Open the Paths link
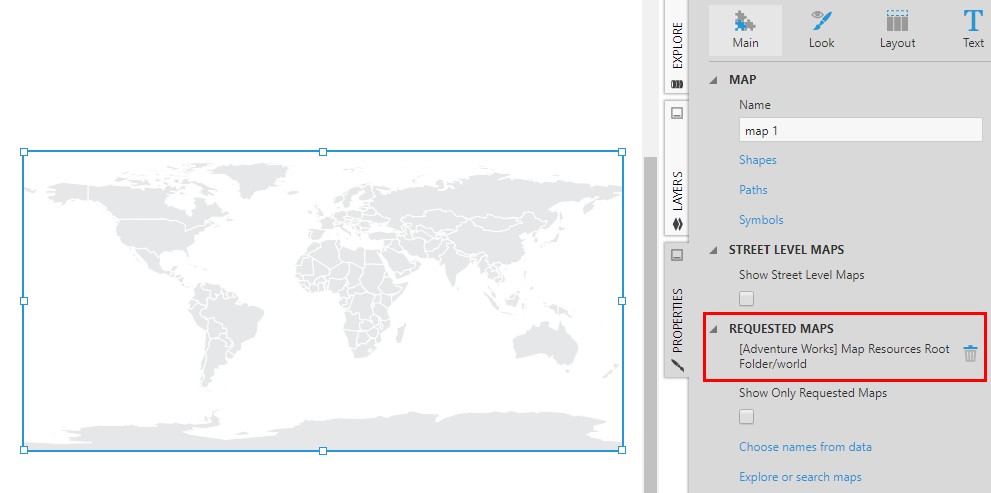Image resolution: width=991 pixels, height=493 pixels. coord(753,190)
